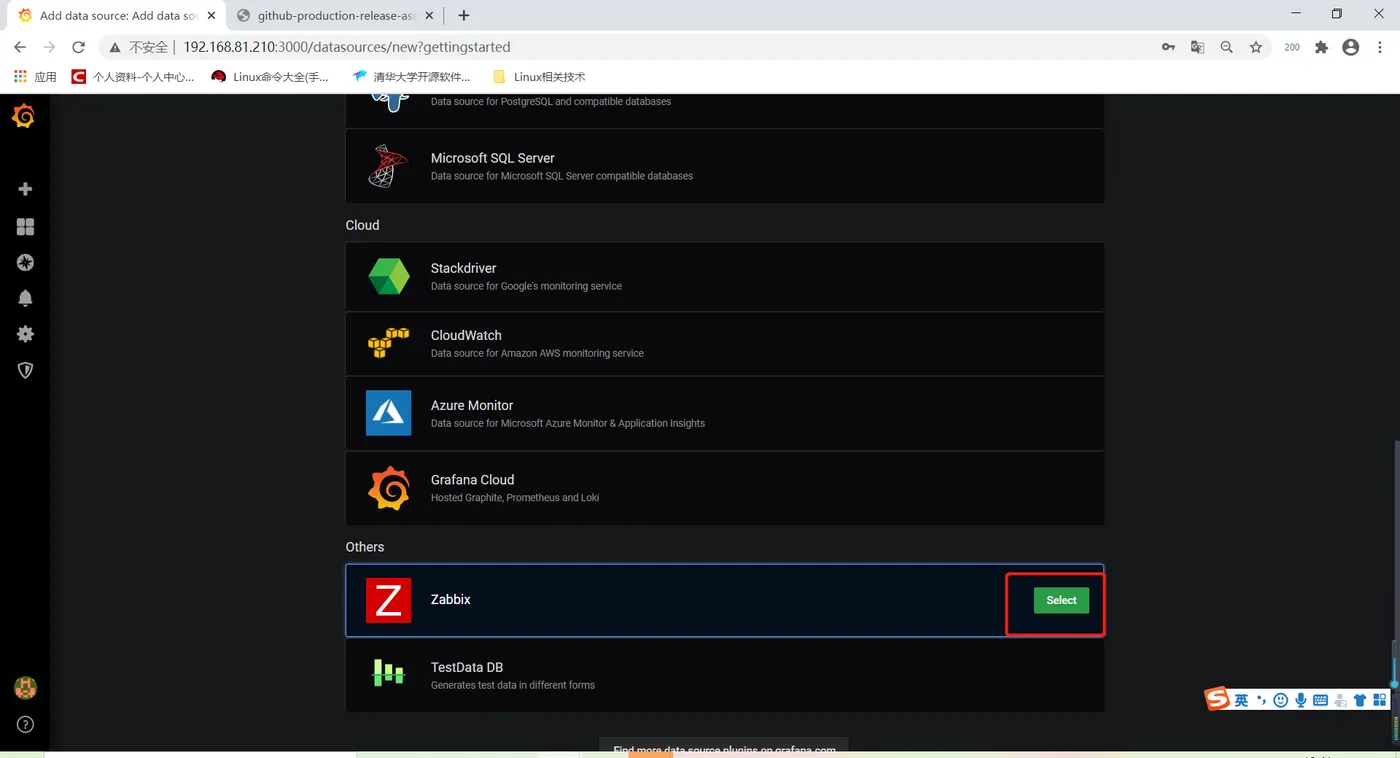
Task: Click the Sogou input S logo
Action: [1217, 699]
